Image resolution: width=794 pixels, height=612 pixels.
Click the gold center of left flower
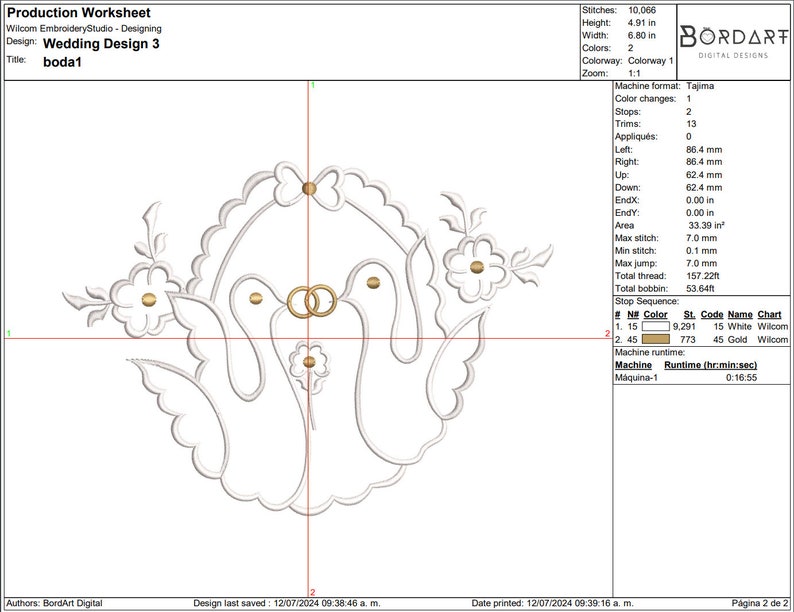tap(149, 300)
